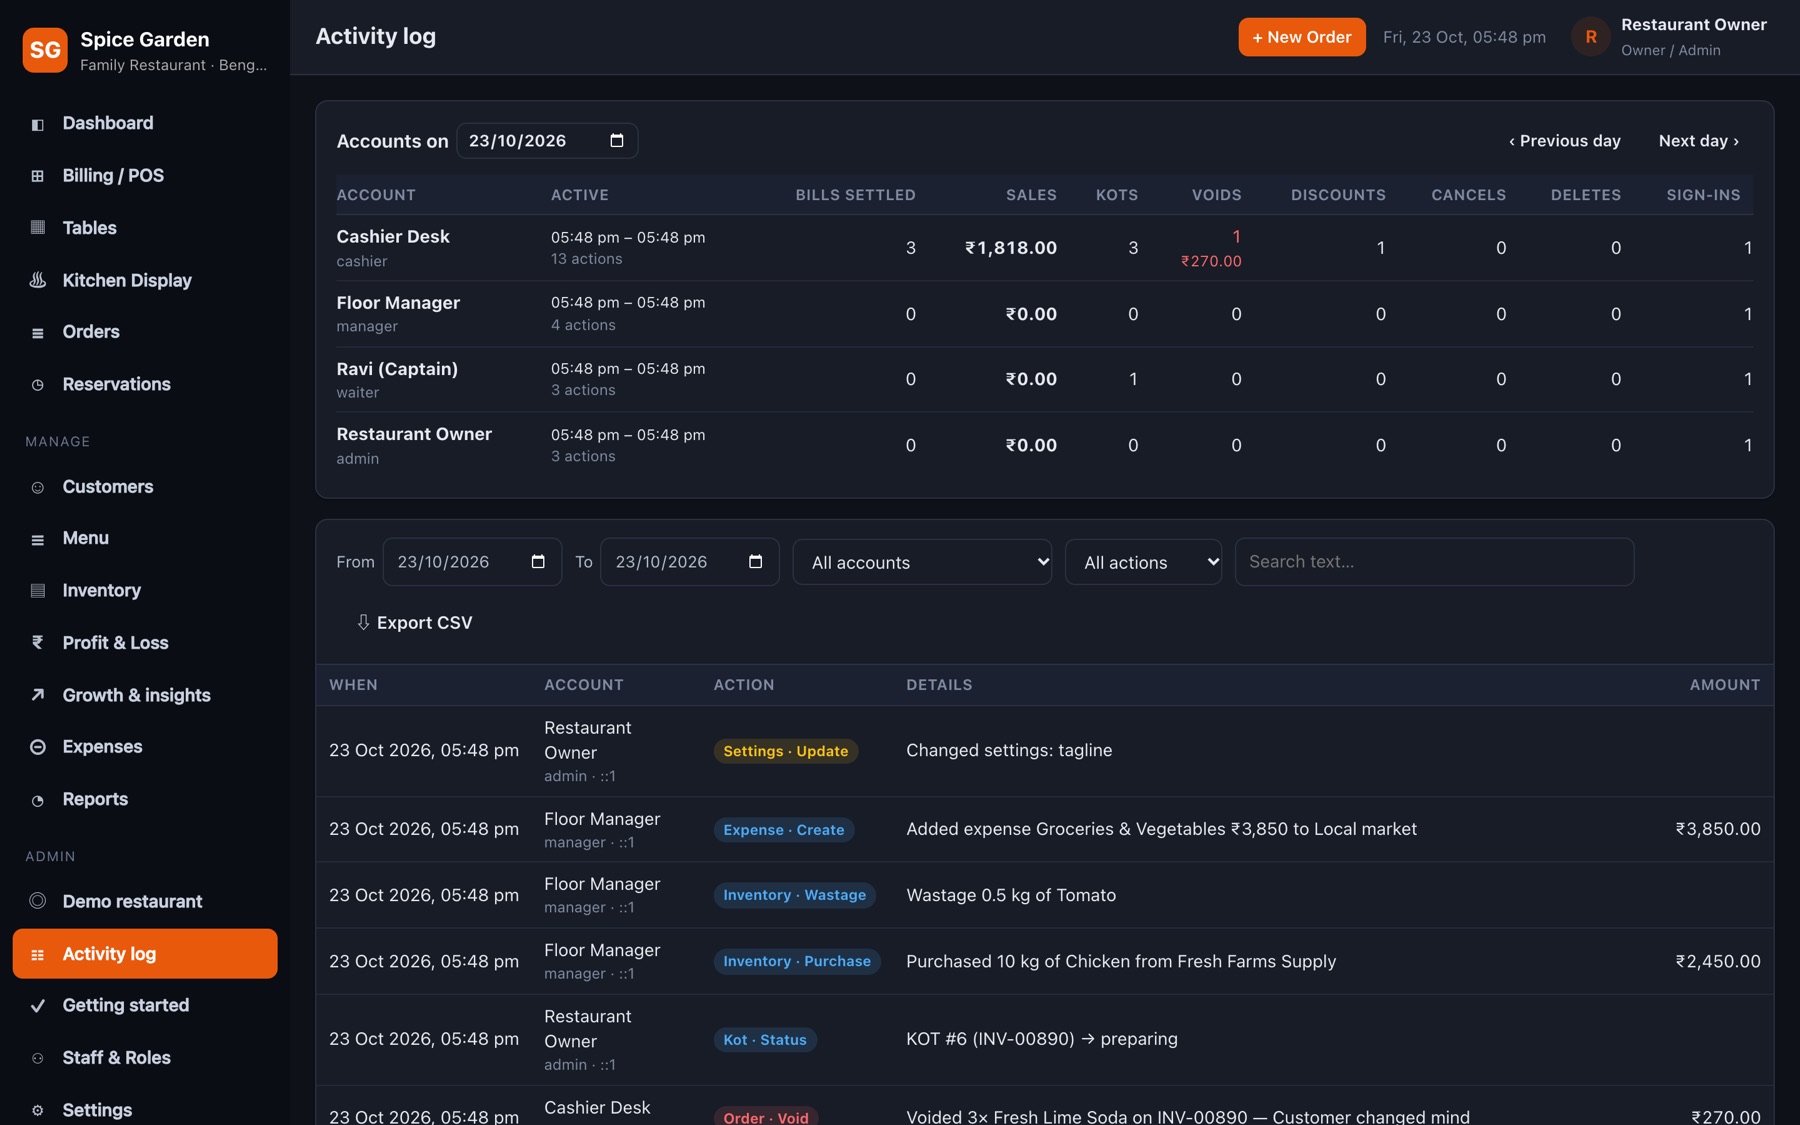This screenshot has width=1800, height=1125.
Task: Click the Orders list icon
Action: click(x=38, y=333)
